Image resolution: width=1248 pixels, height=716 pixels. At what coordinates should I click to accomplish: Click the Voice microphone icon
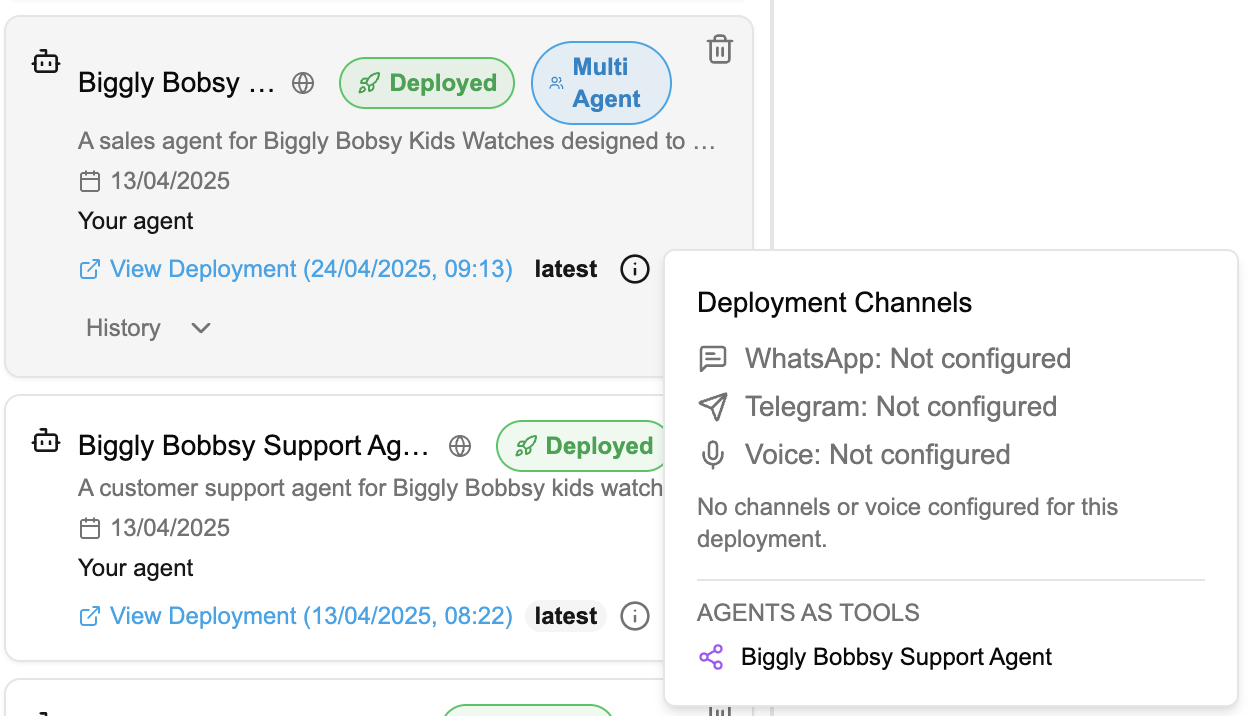712,455
